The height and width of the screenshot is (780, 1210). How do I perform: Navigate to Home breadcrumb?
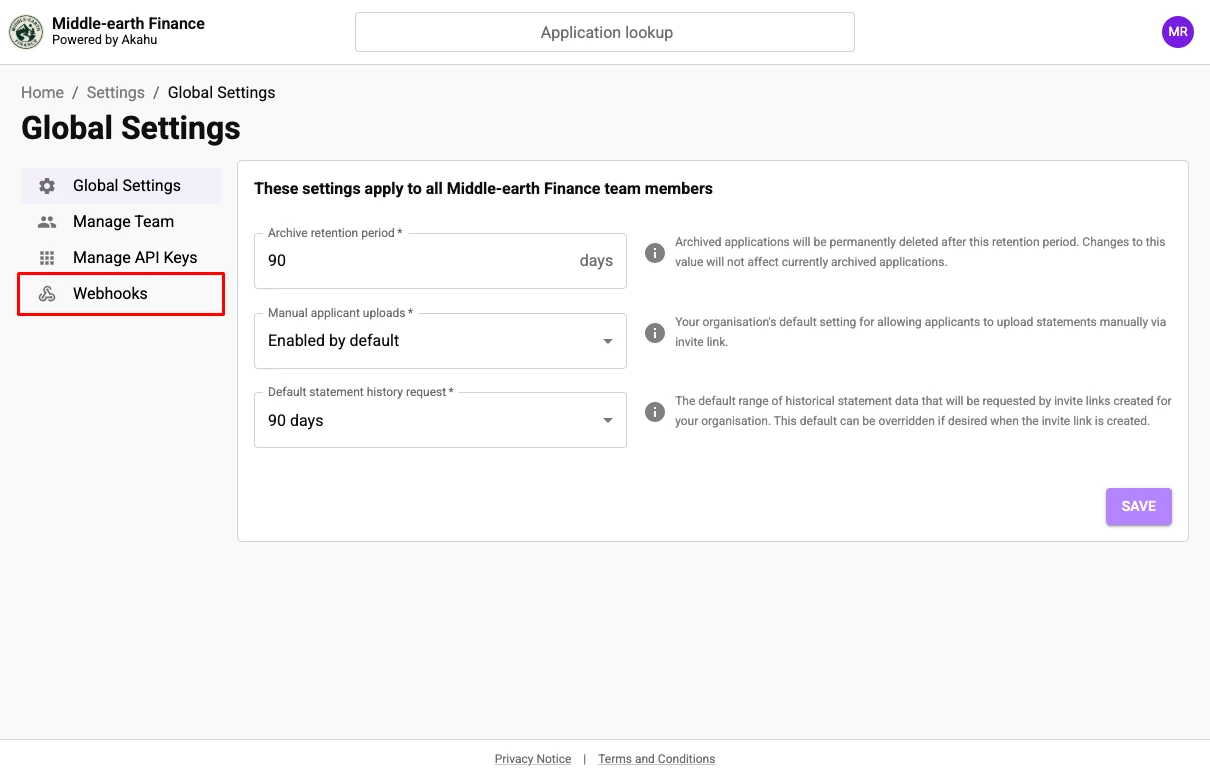(42, 92)
